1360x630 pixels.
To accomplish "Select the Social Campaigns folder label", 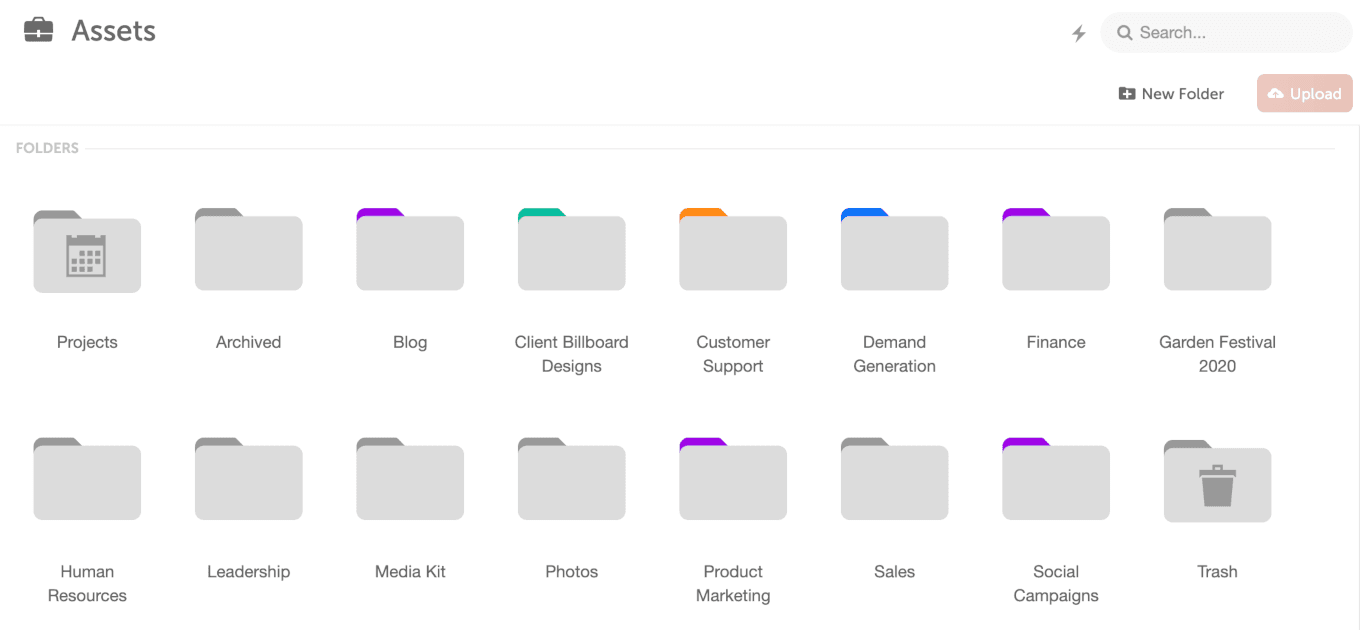I will [1056, 583].
